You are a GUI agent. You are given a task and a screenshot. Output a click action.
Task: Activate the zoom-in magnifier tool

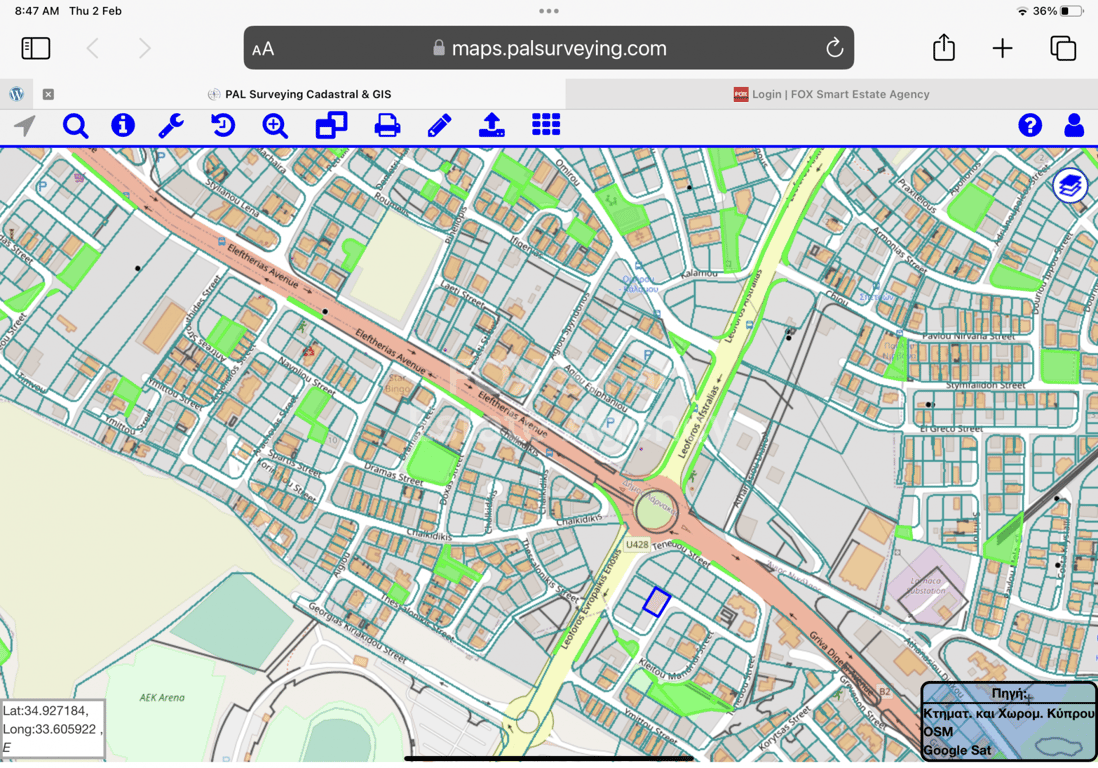point(275,126)
